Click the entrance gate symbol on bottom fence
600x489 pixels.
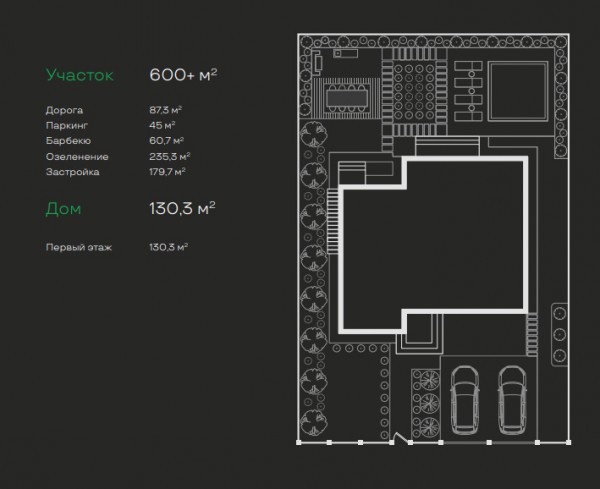398,437
